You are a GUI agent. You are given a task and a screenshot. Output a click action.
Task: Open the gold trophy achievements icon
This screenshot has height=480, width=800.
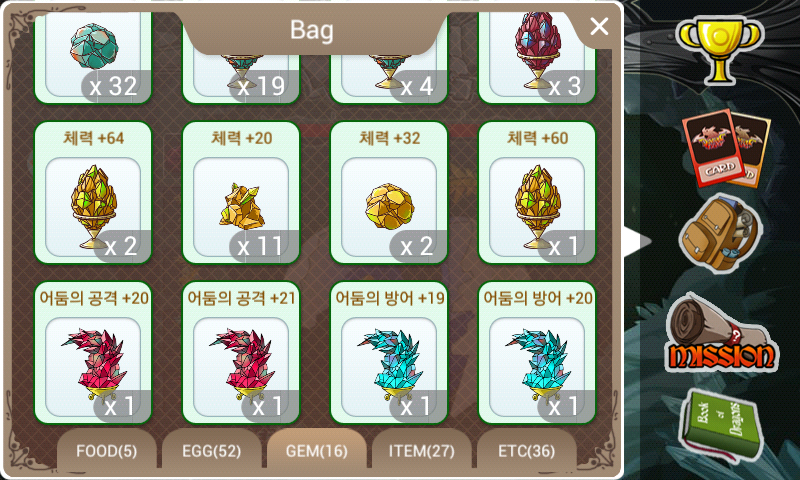pyautogui.click(x=719, y=50)
